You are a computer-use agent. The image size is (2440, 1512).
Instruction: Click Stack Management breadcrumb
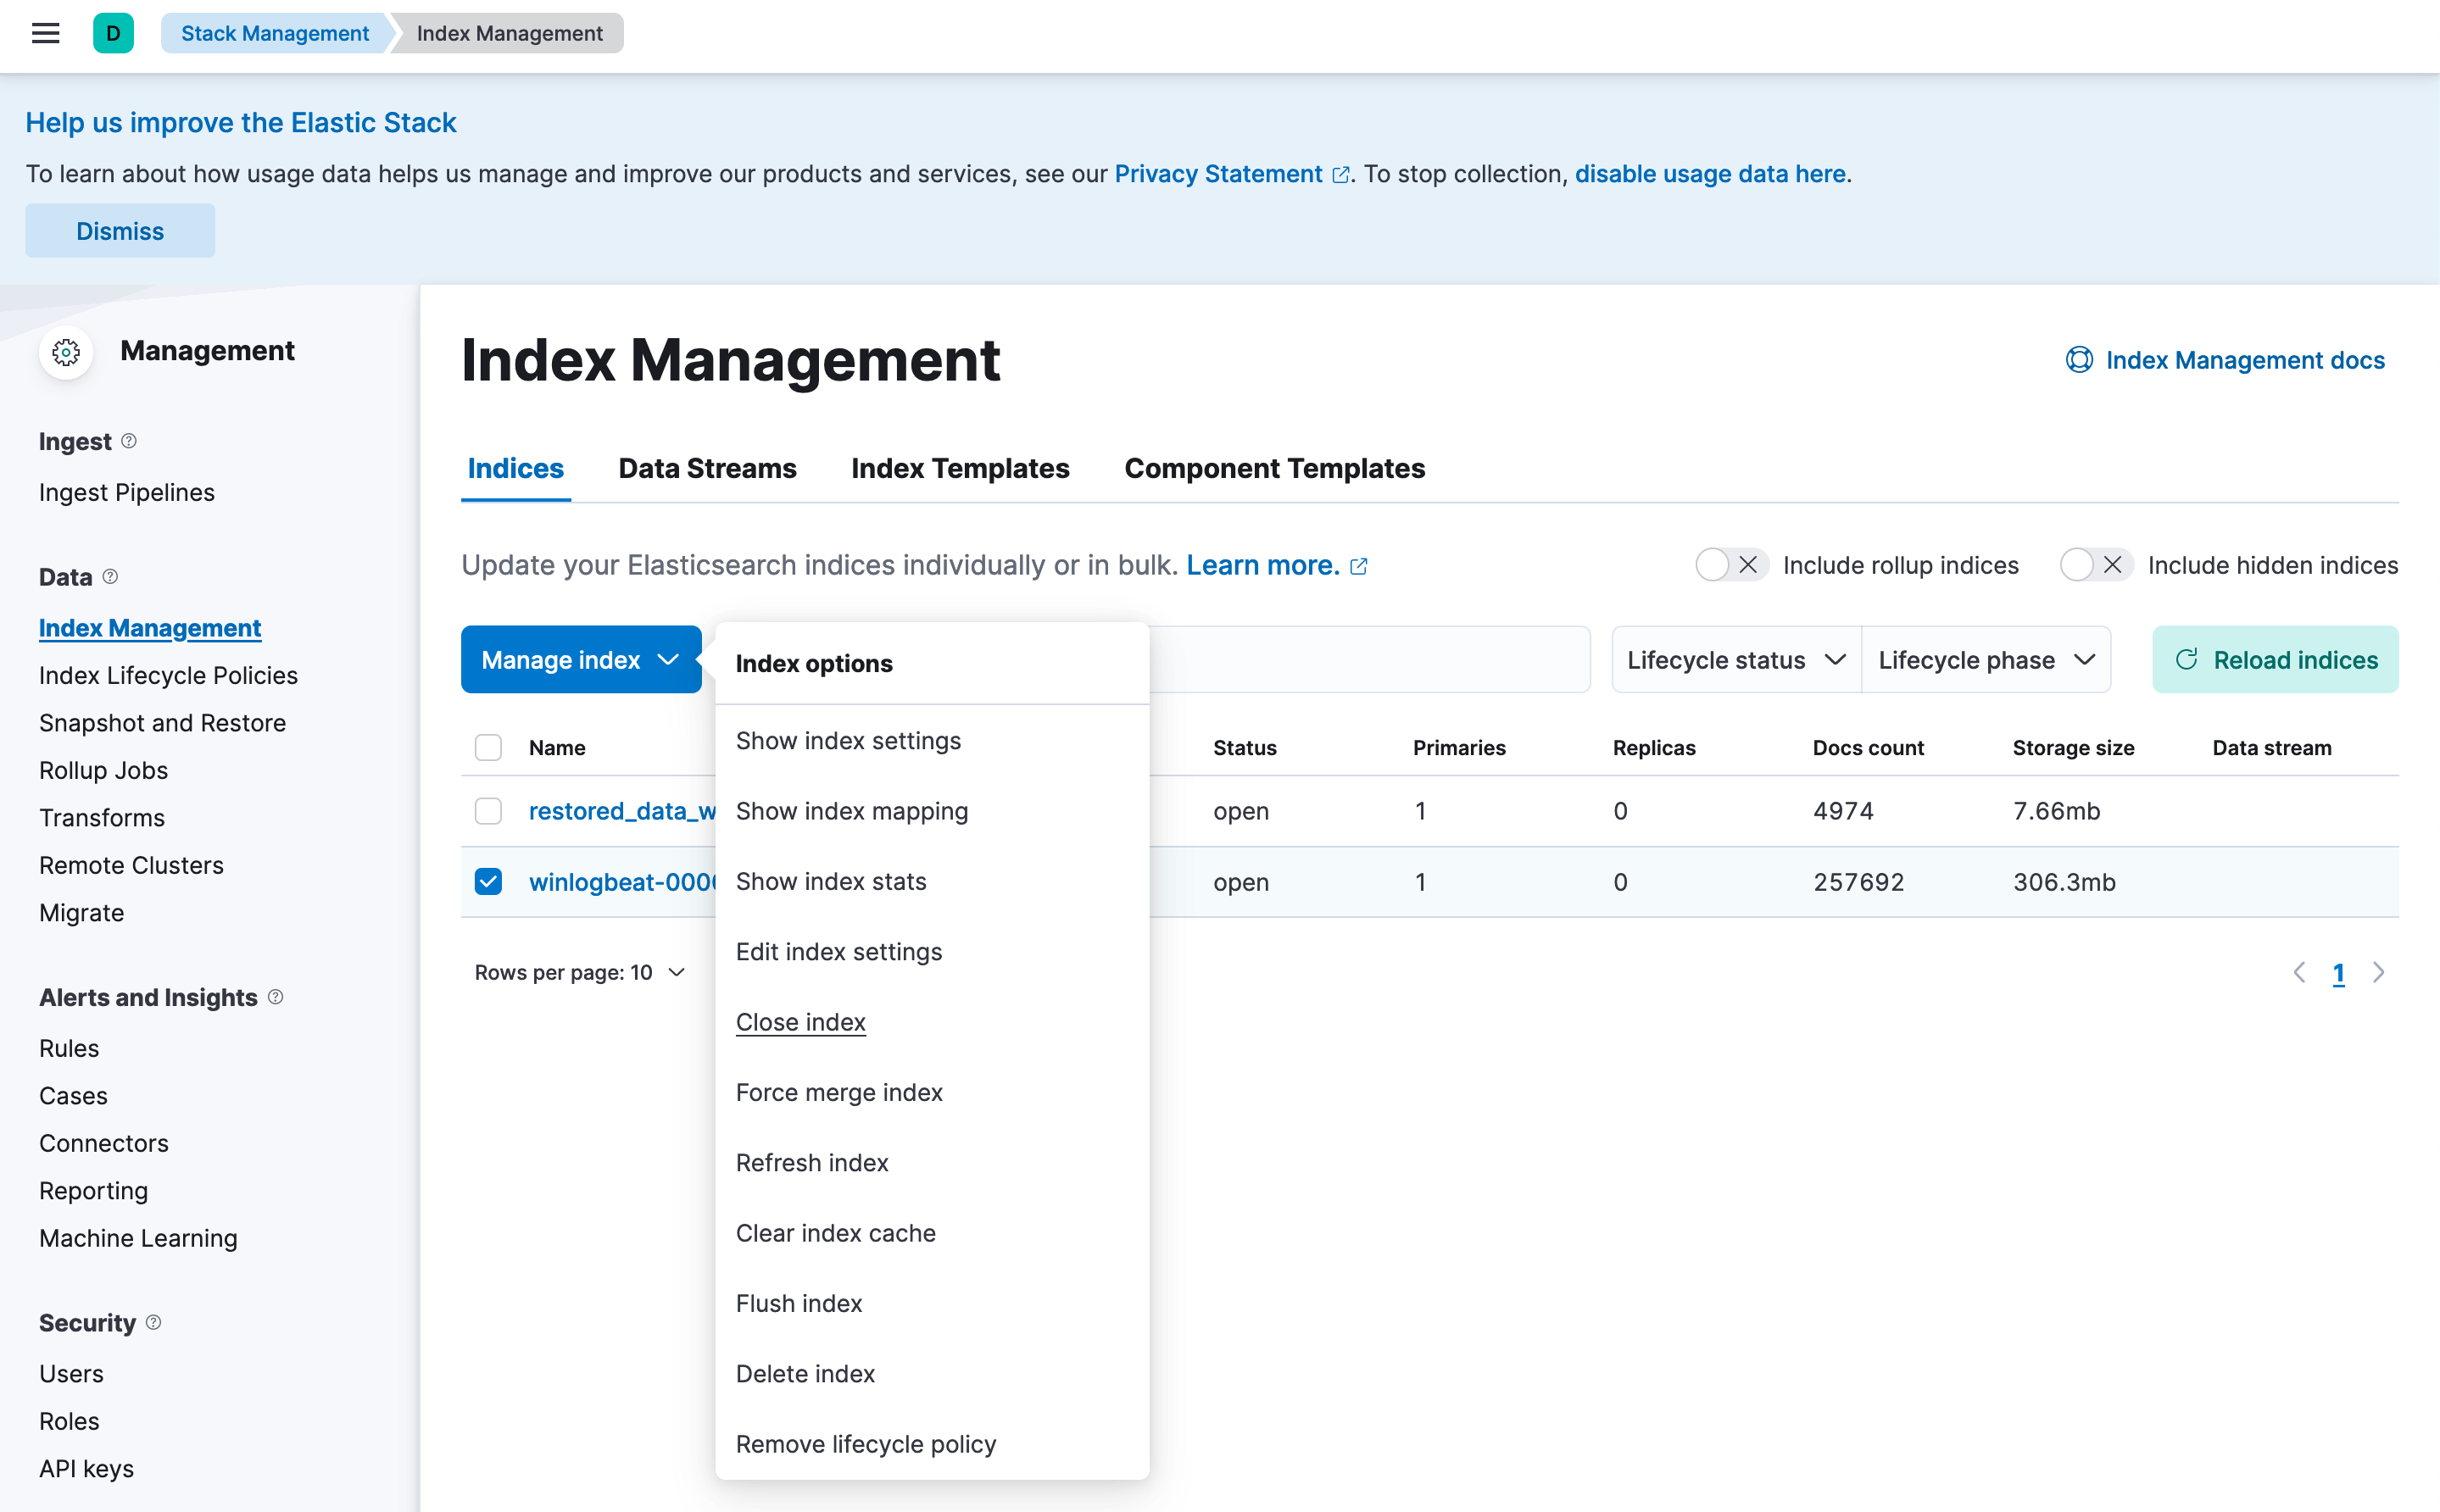275,33
